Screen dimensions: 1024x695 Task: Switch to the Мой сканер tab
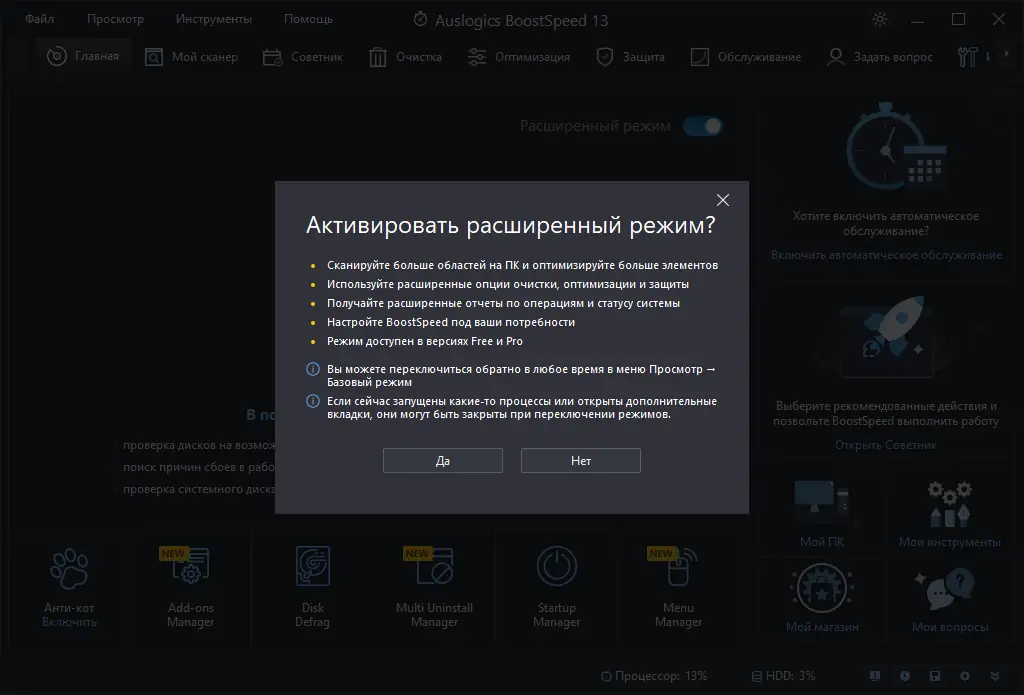[191, 57]
